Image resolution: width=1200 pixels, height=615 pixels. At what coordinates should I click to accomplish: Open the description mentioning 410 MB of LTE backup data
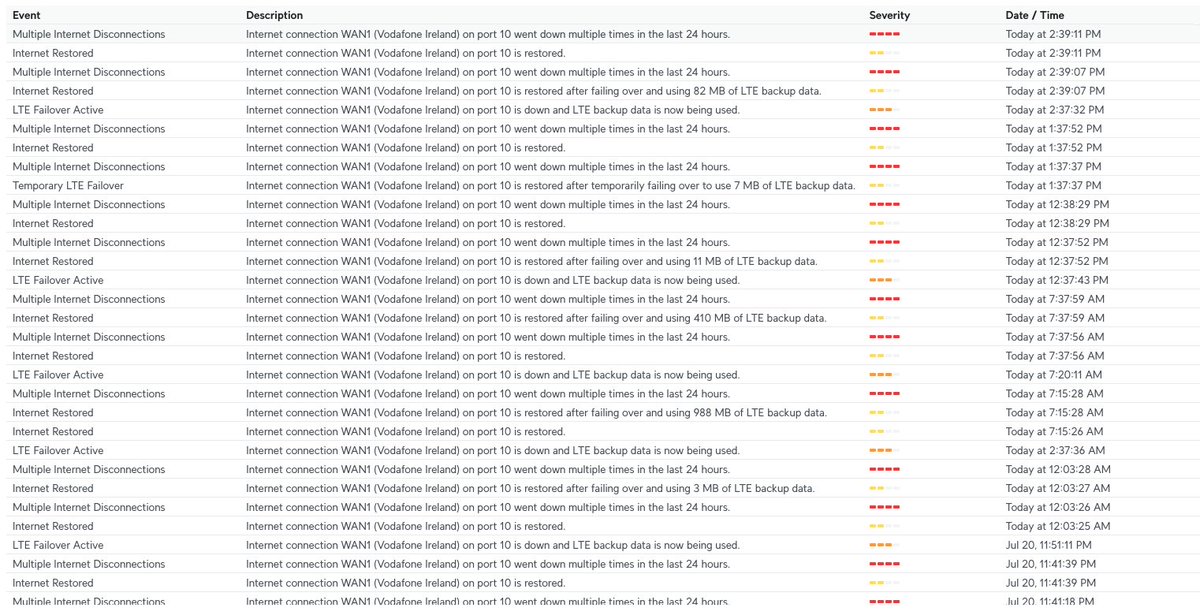(x=536, y=318)
